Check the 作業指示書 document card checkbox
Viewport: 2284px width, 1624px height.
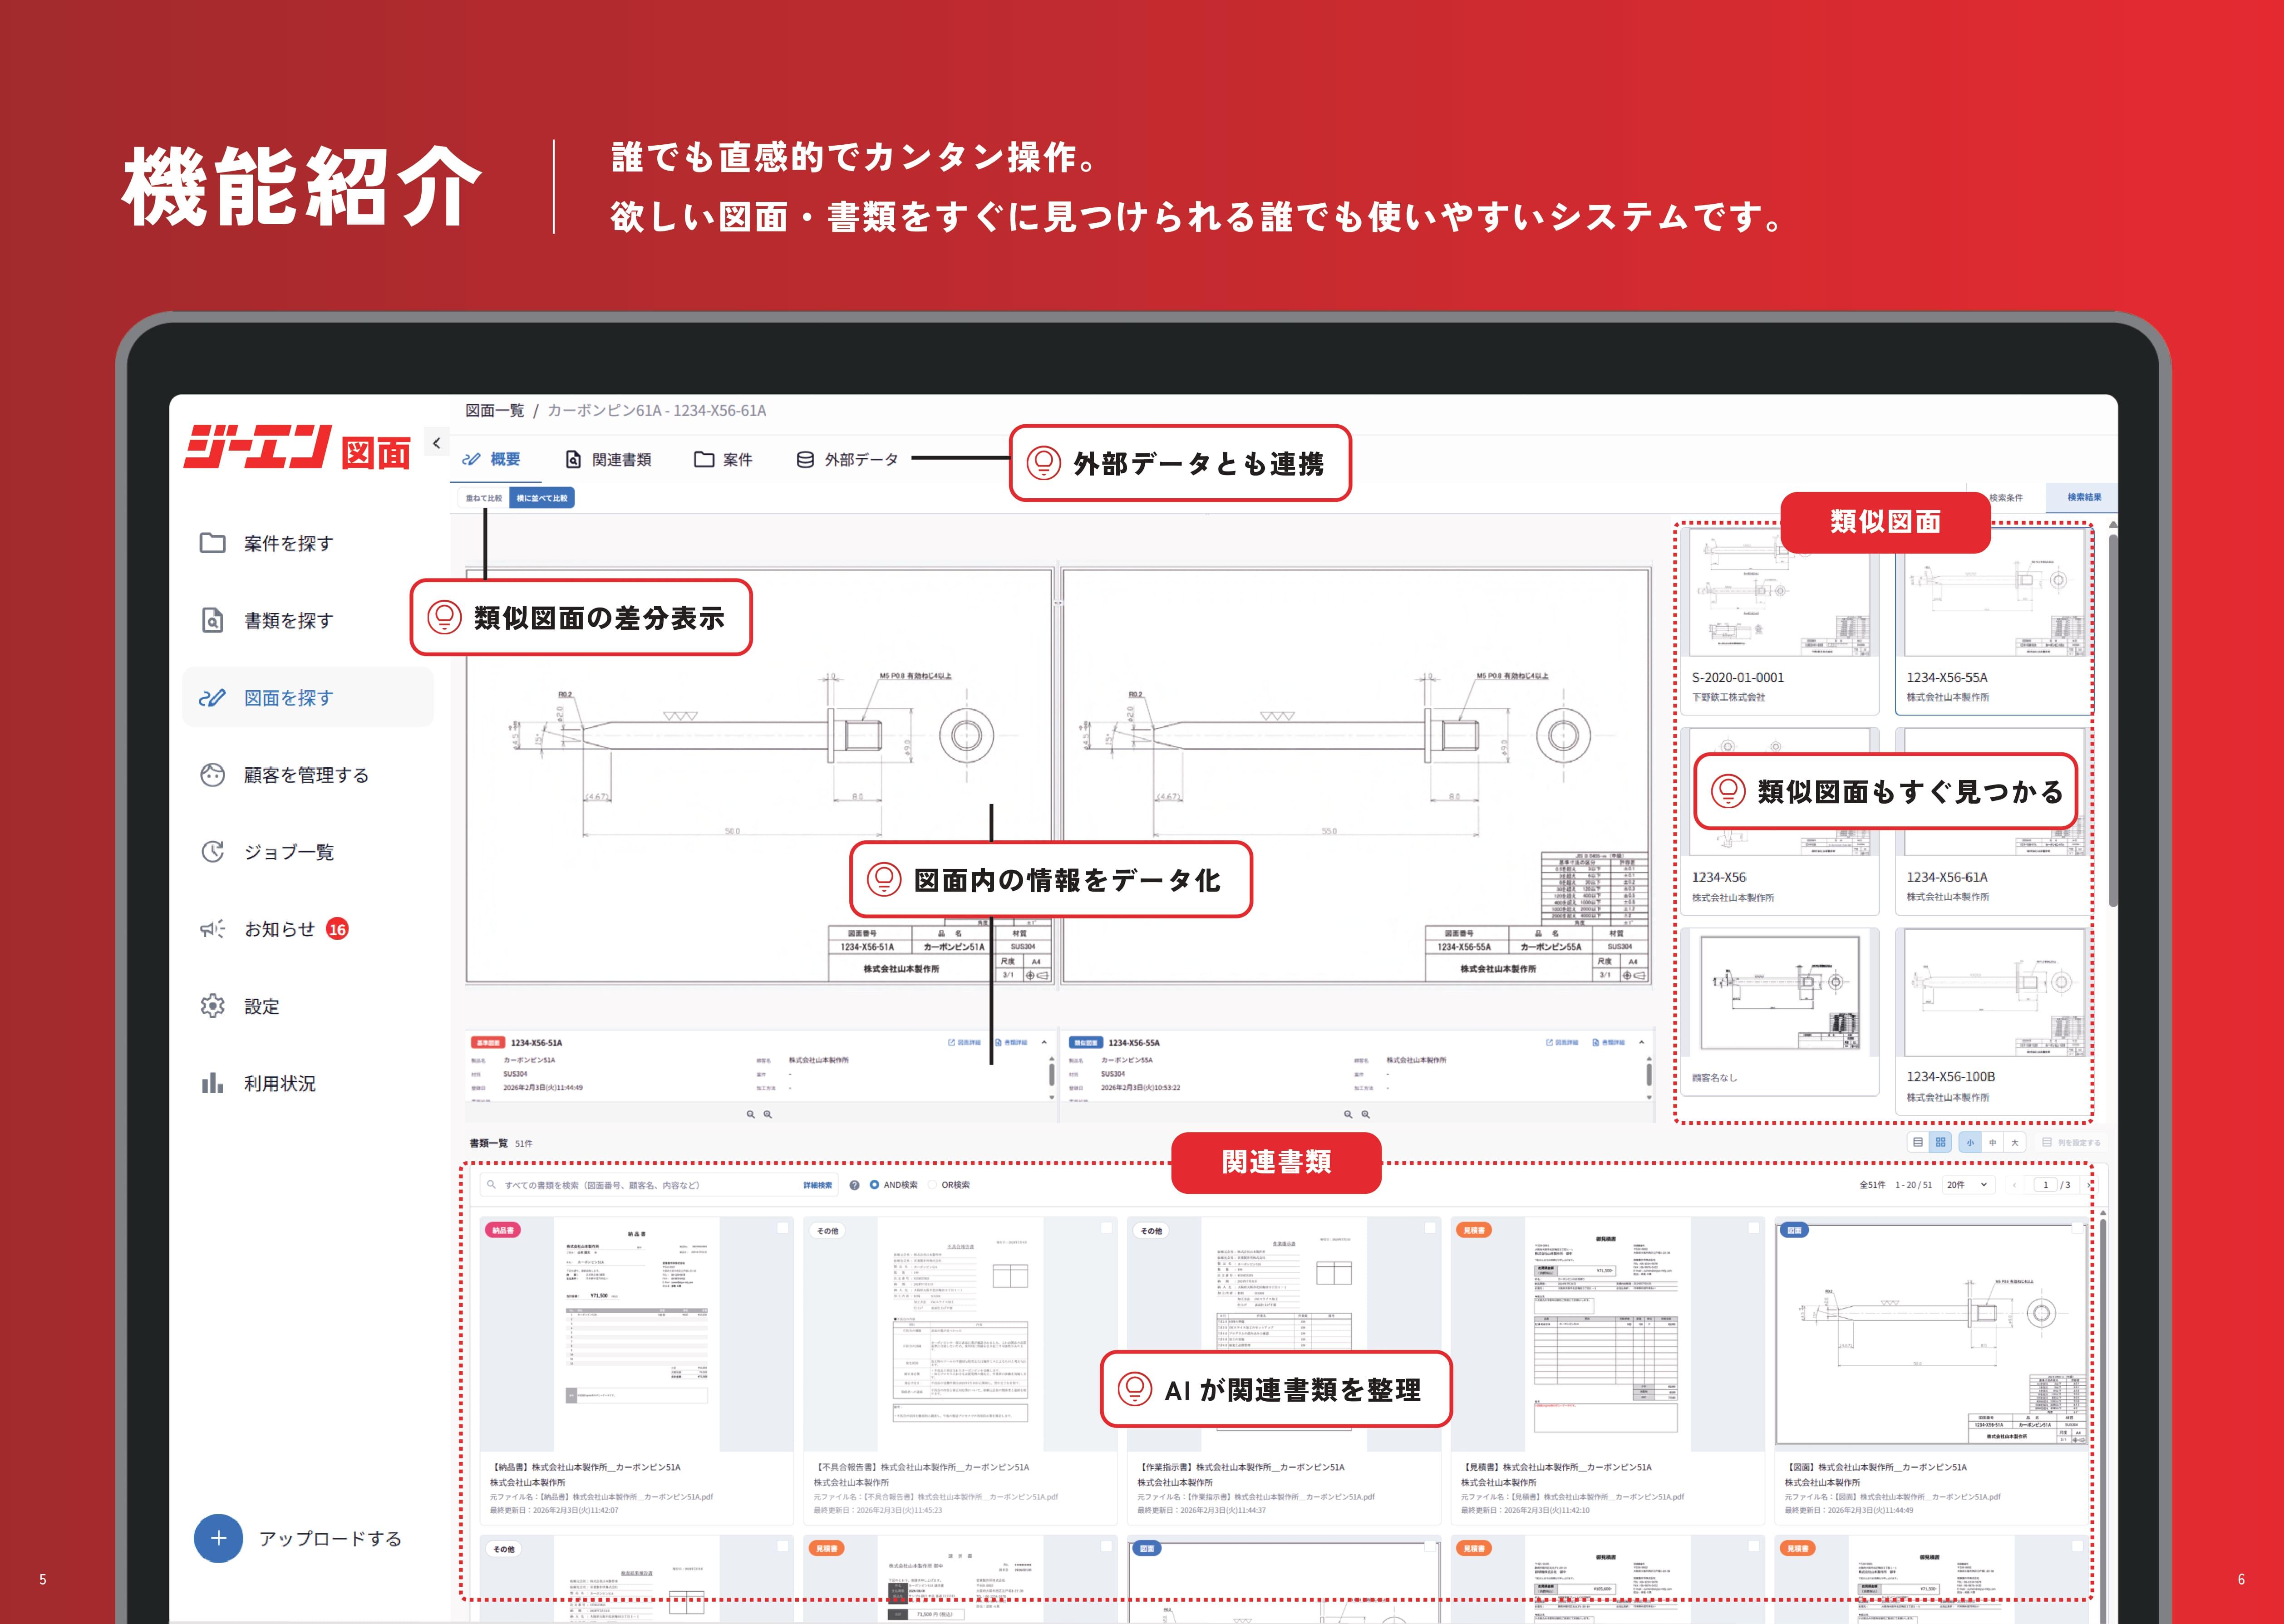tap(1431, 1228)
